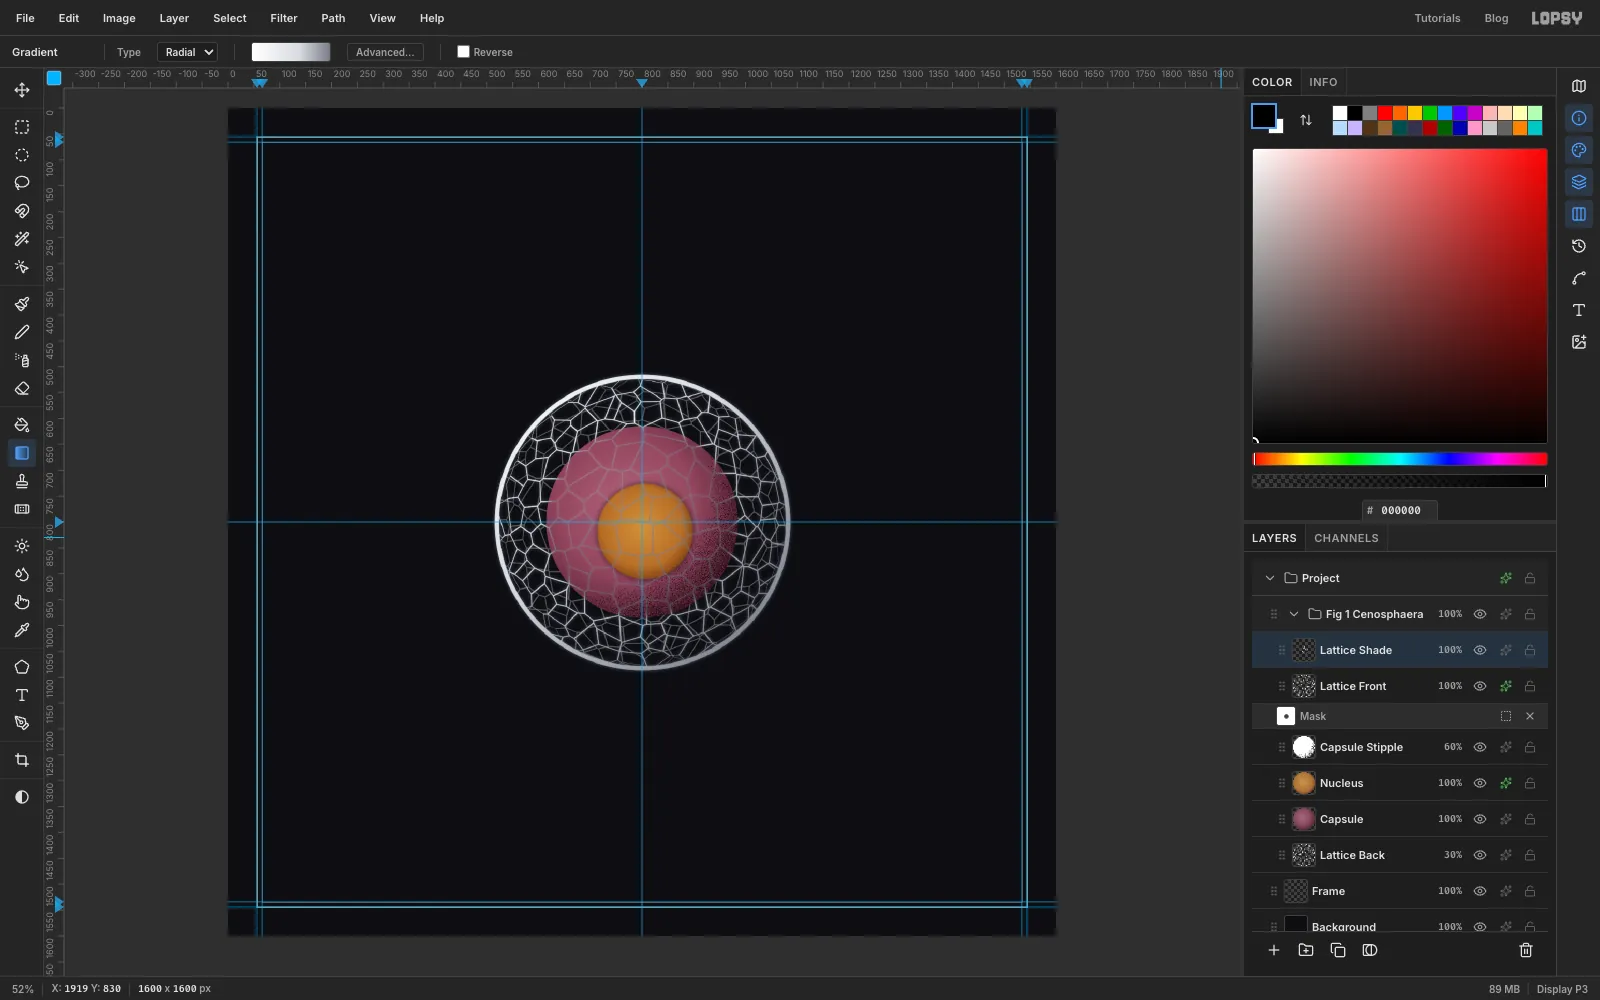Toggle visibility of Lattice Back layer

[x=1480, y=855]
